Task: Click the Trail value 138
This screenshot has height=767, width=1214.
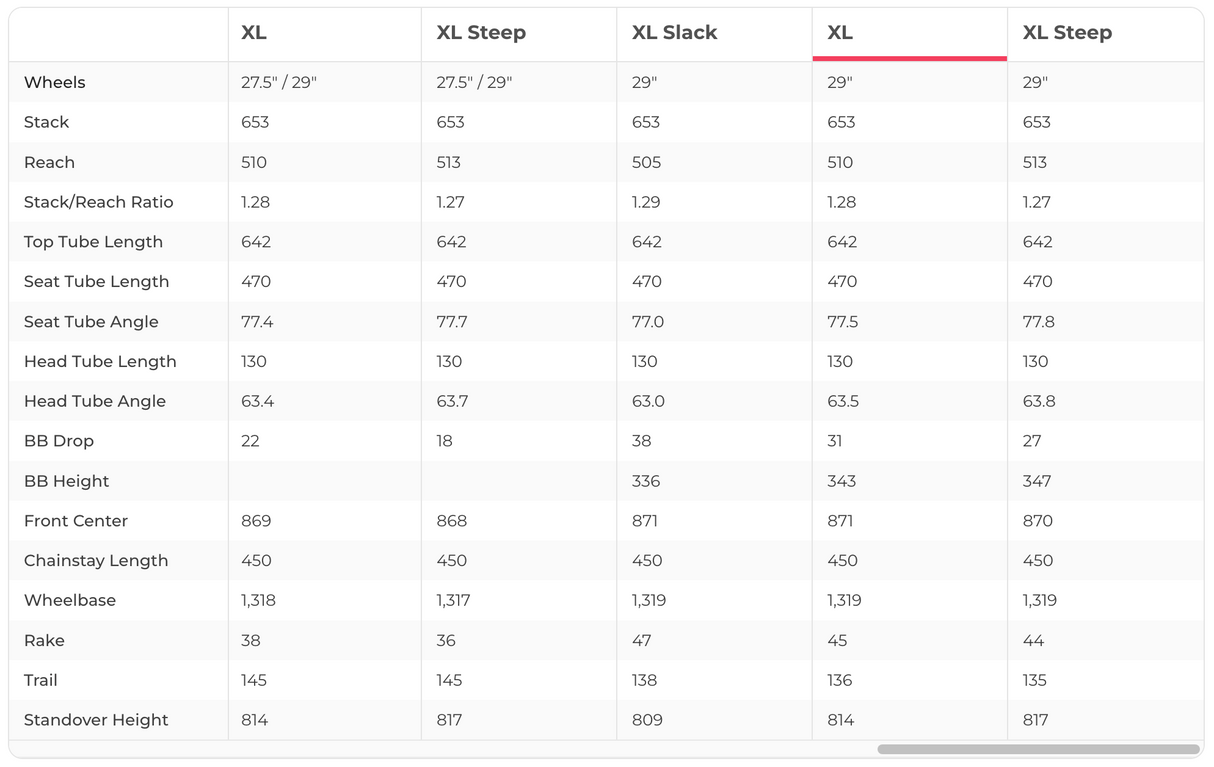Action: pyautogui.click(x=645, y=680)
